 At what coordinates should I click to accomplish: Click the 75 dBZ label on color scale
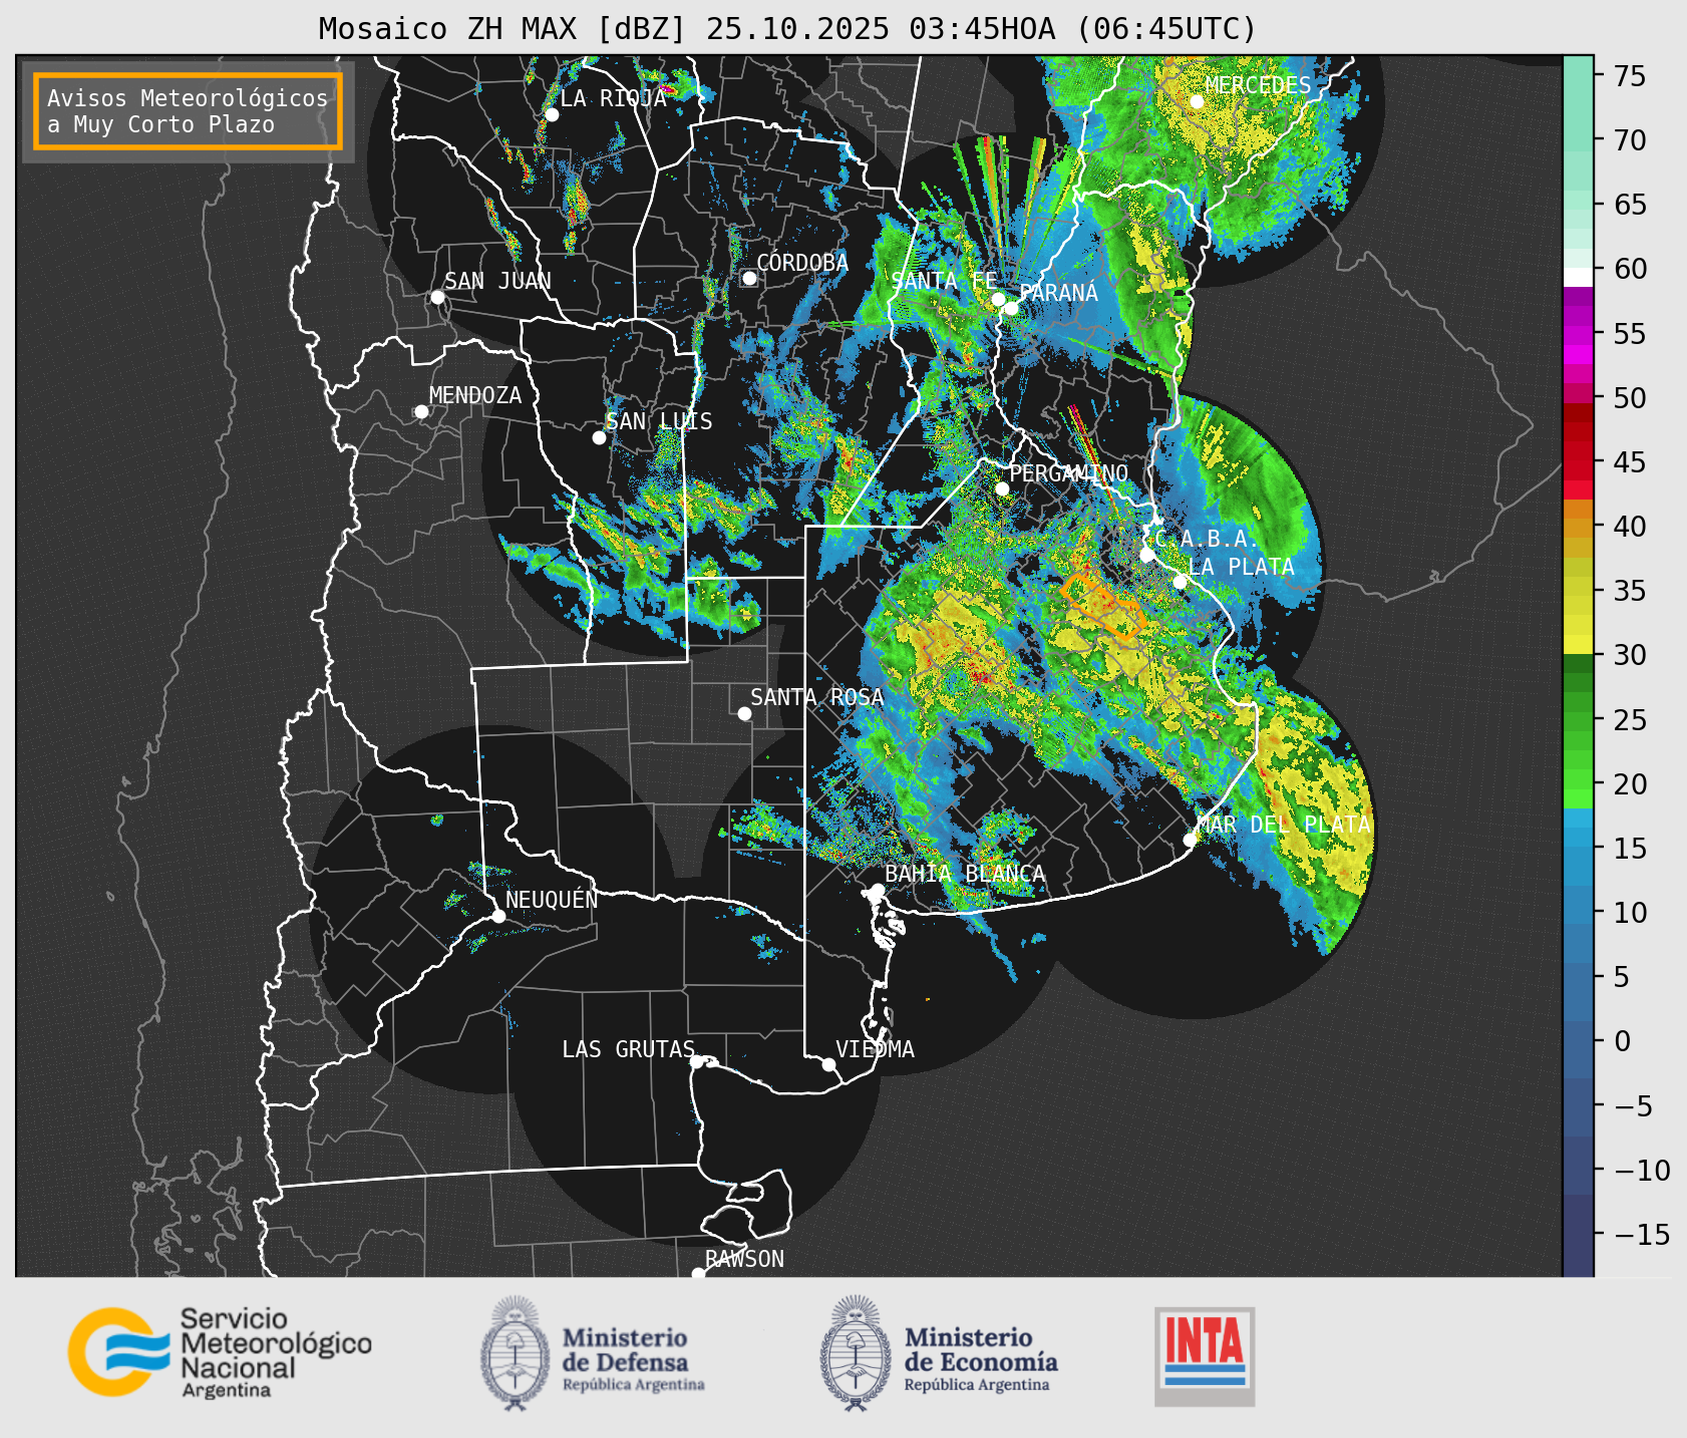pos(1630,76)
